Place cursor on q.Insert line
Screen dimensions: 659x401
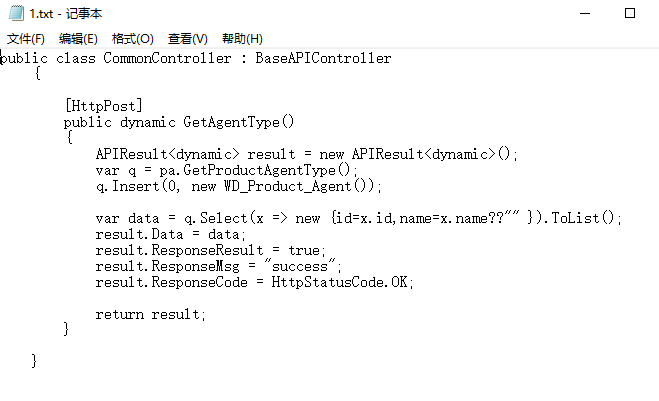(x=238, y=186)
